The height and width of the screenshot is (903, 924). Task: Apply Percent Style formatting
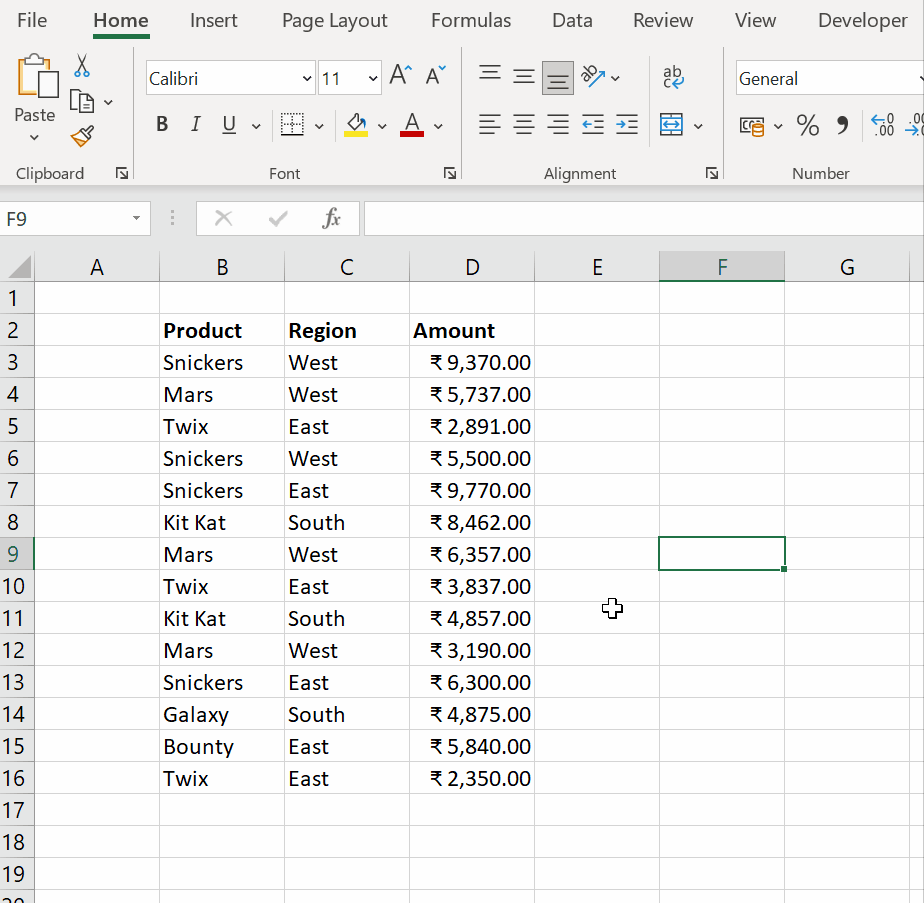pyautogui.click(x=807, y=125)
